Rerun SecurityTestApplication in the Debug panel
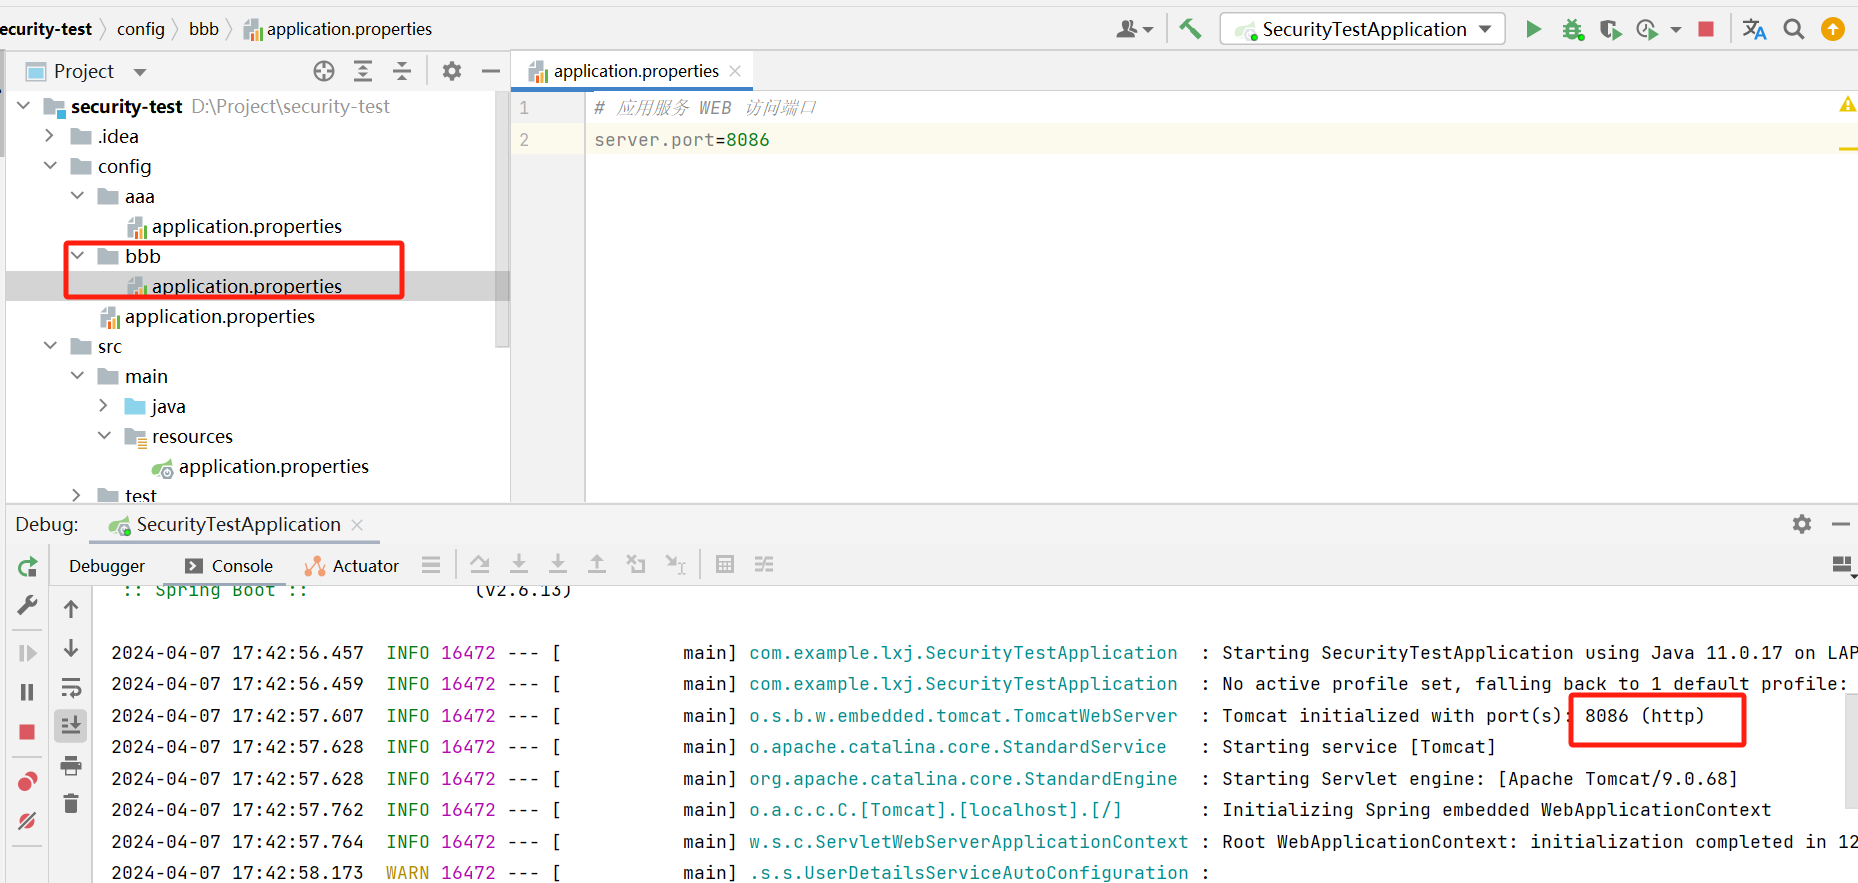This screenshot has height=883, width=1858. (x=27, y=567)
